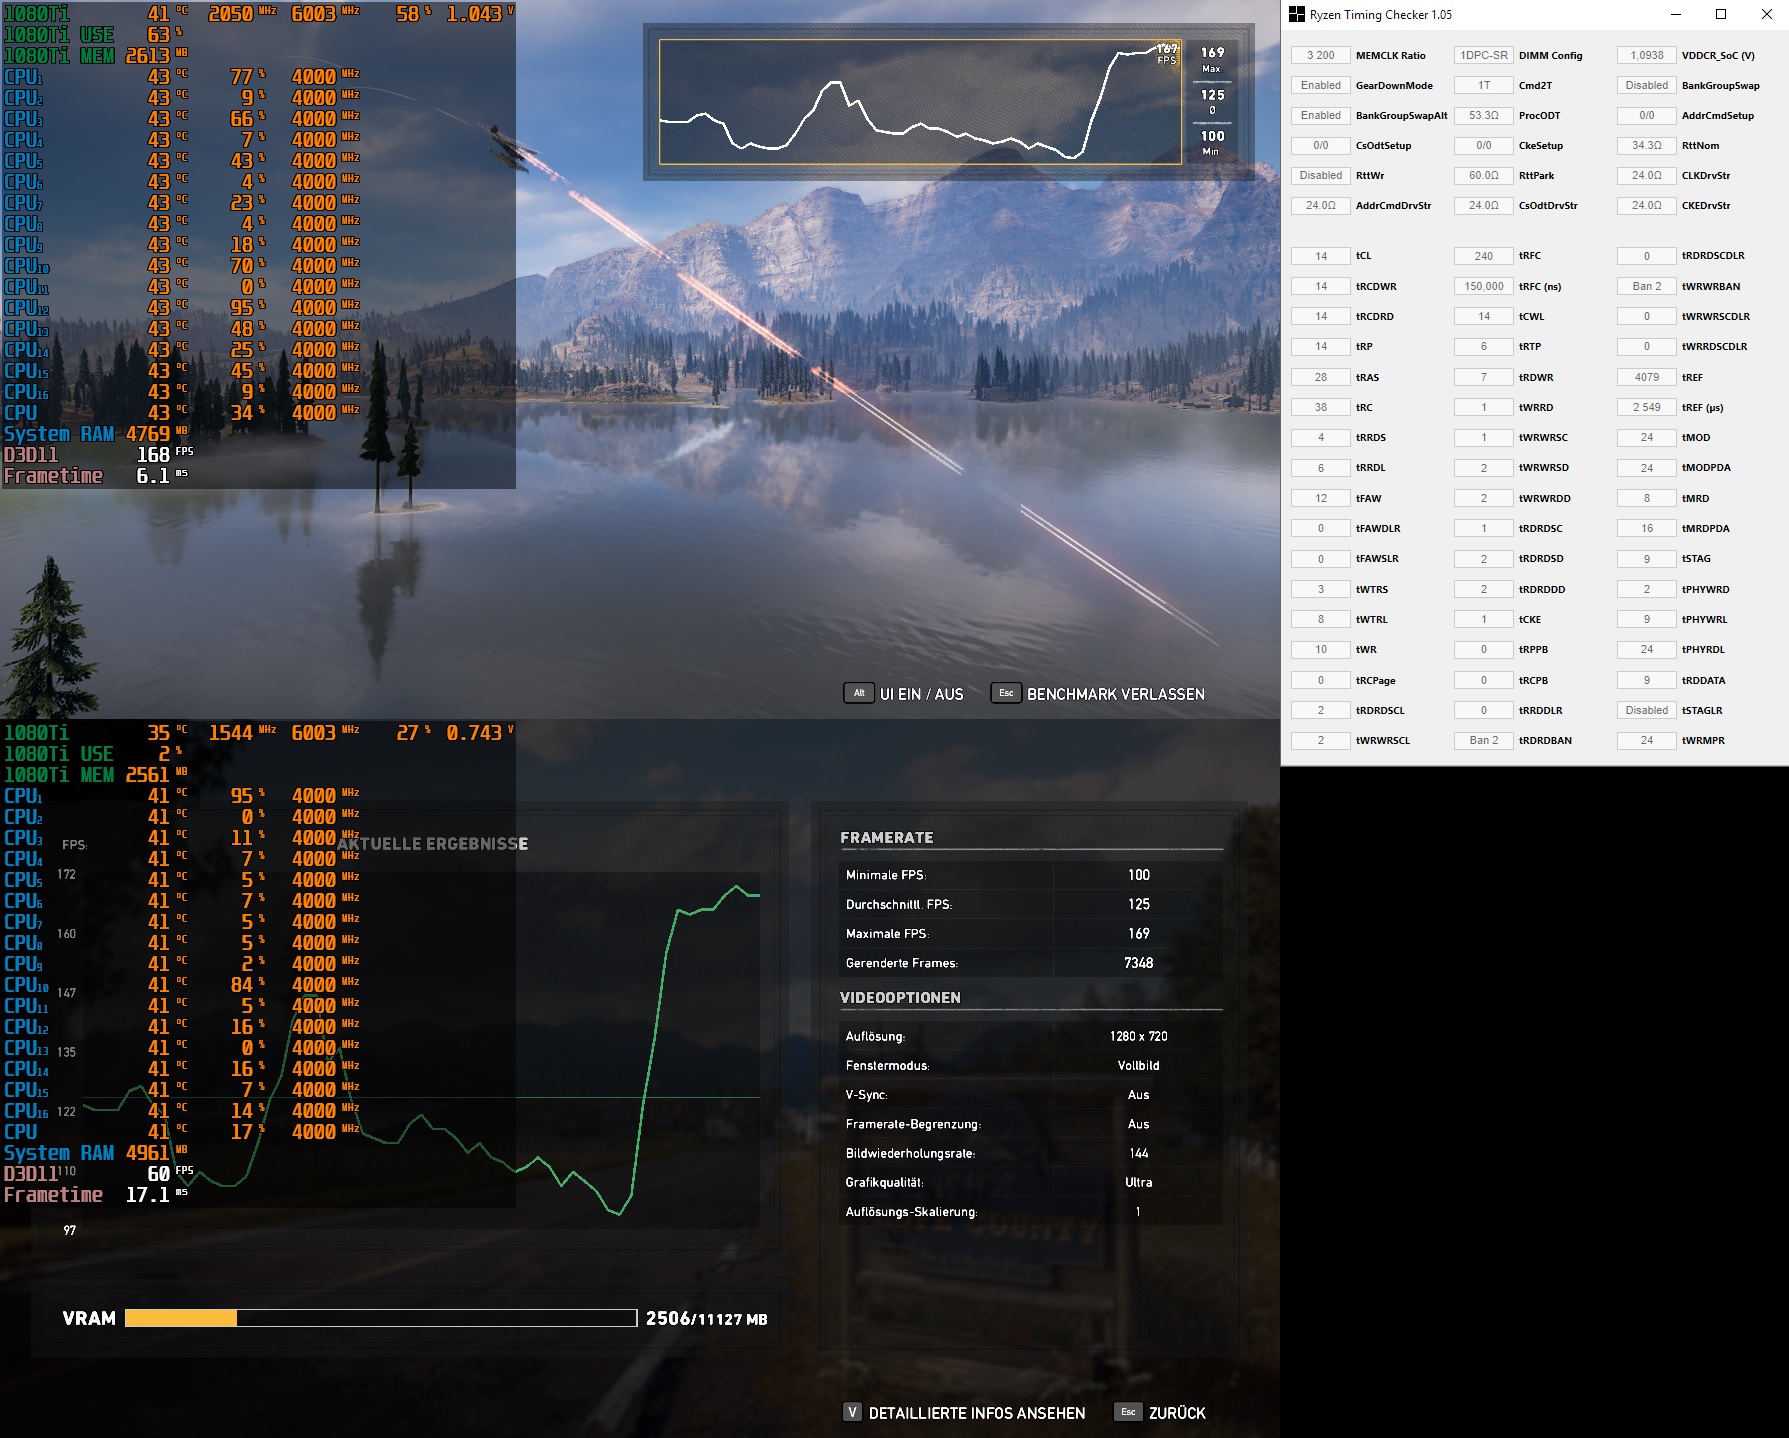Screen dimensions: 1789x1438
Task: Click the Fenstermodus value Vollbild
Action: tap(1139, 1065)
